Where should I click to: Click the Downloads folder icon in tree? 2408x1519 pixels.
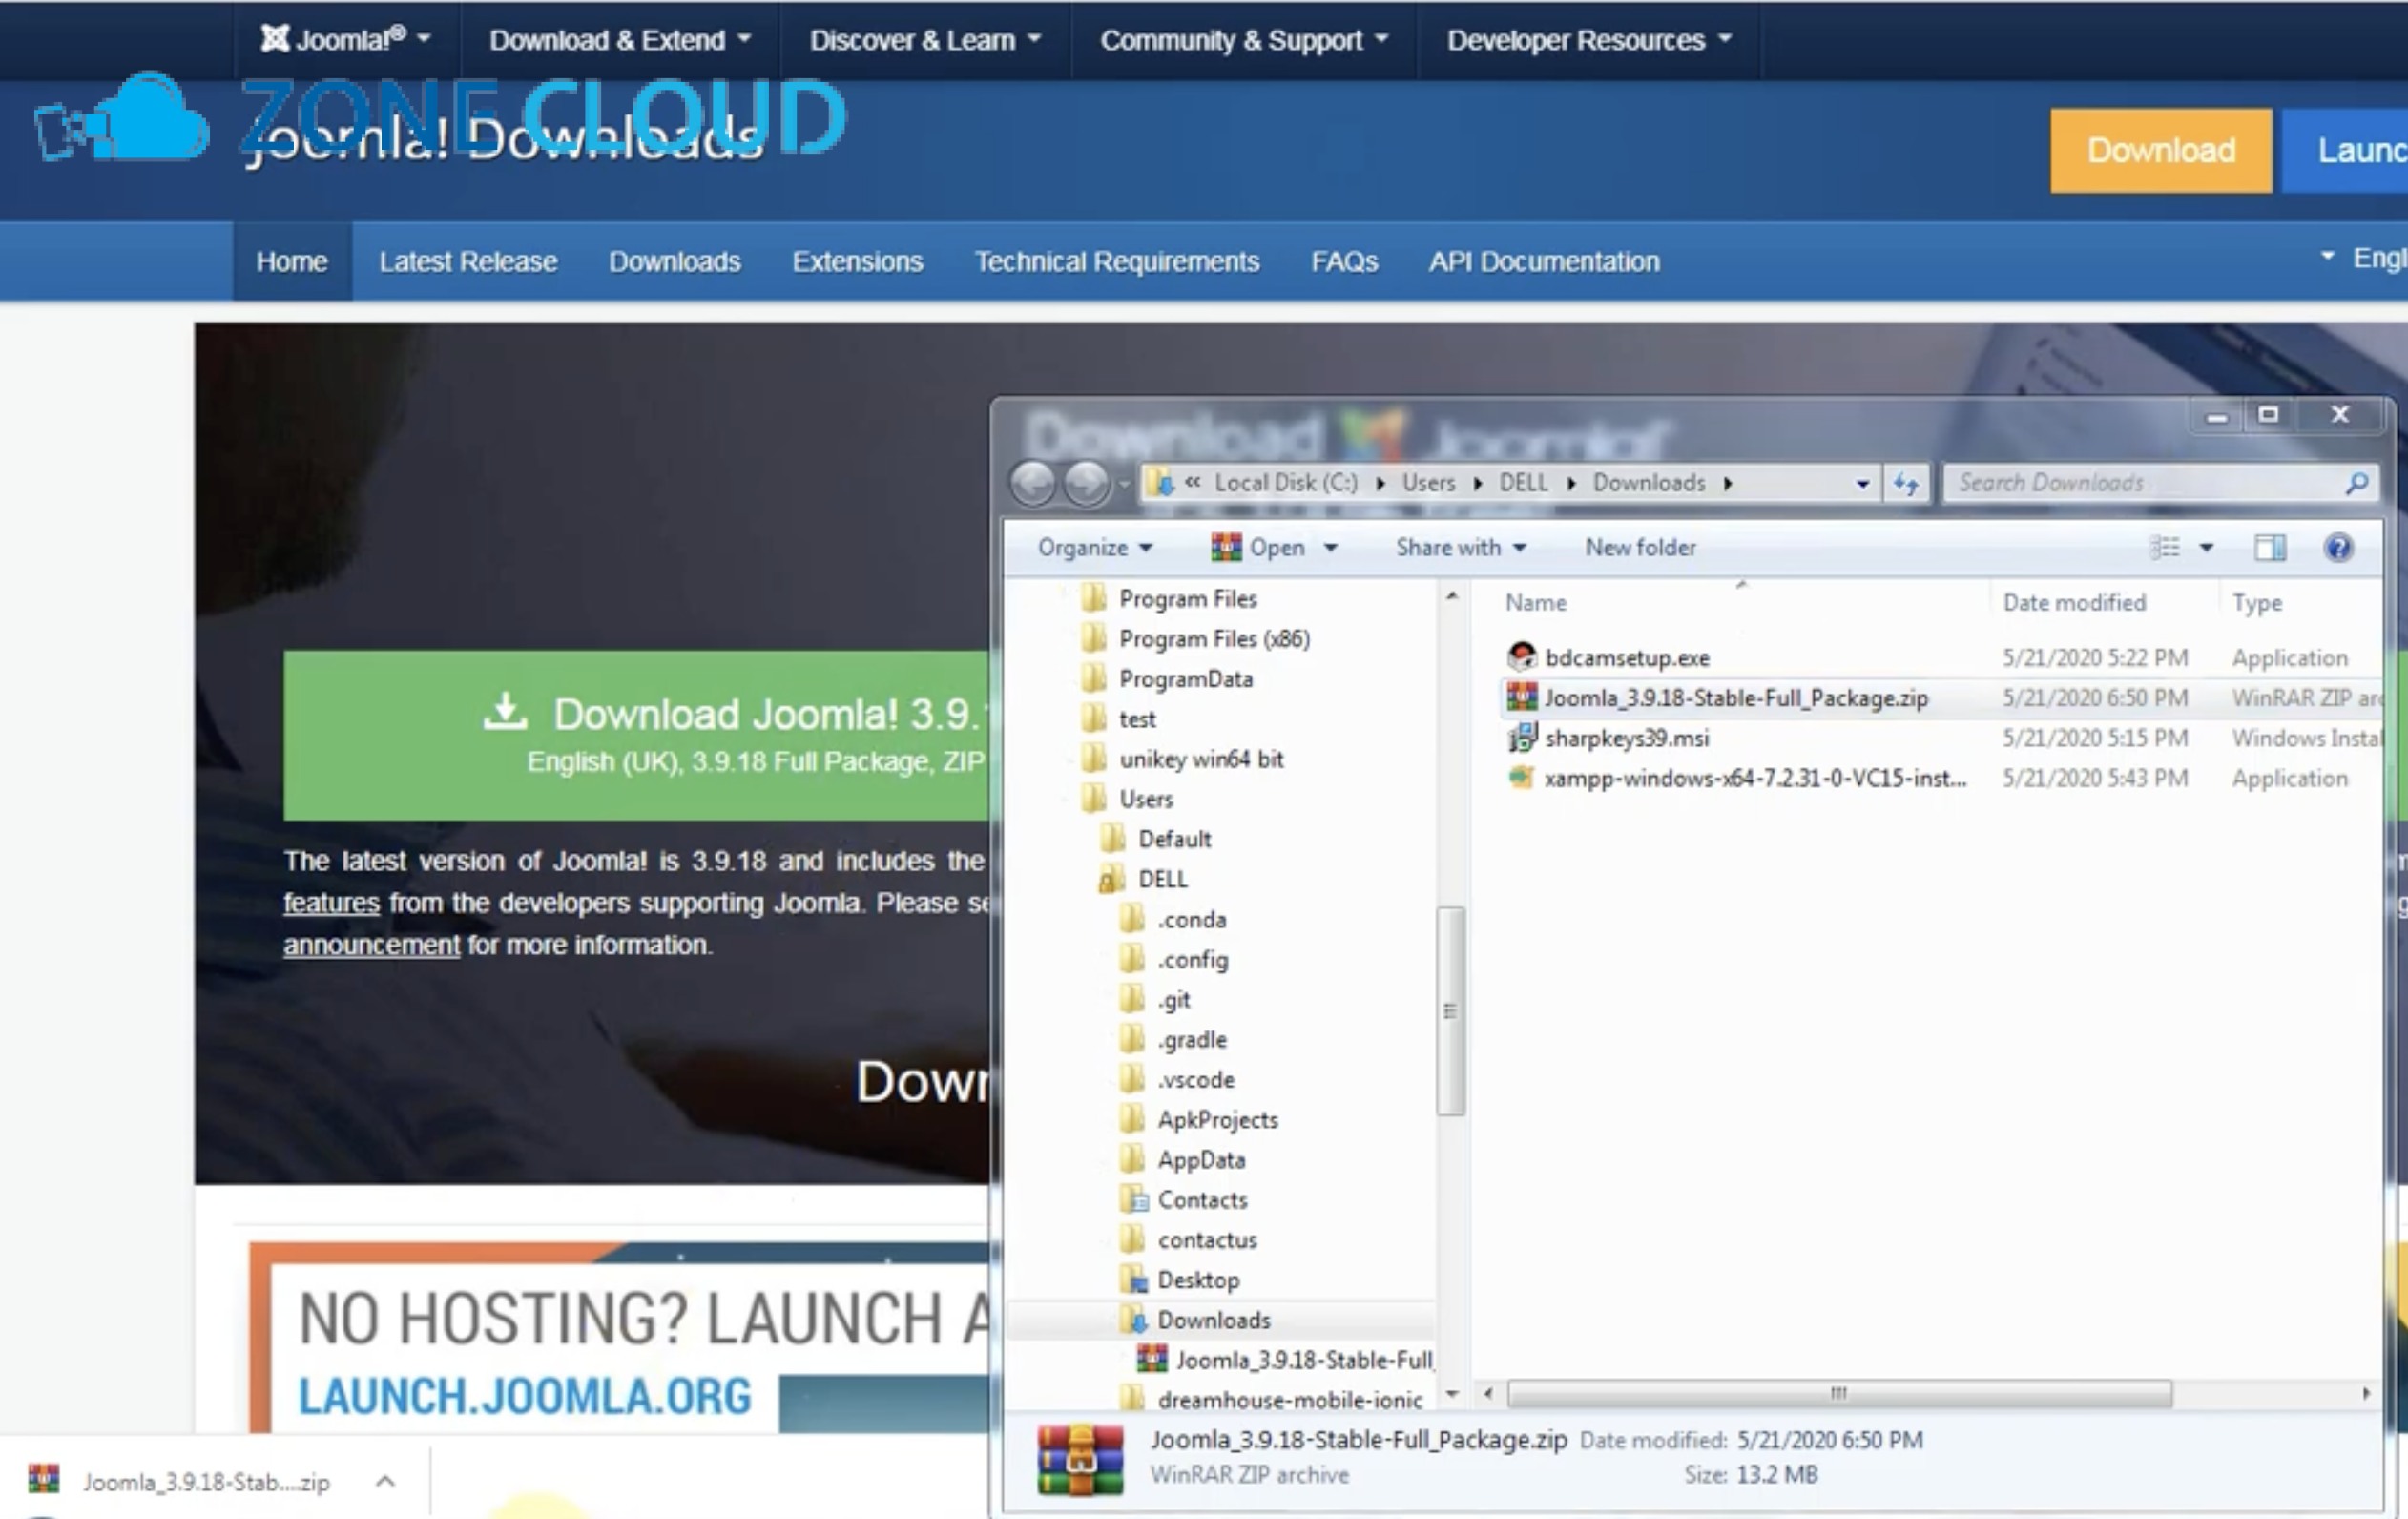pyautogui.click(x=1132, y=1319)
